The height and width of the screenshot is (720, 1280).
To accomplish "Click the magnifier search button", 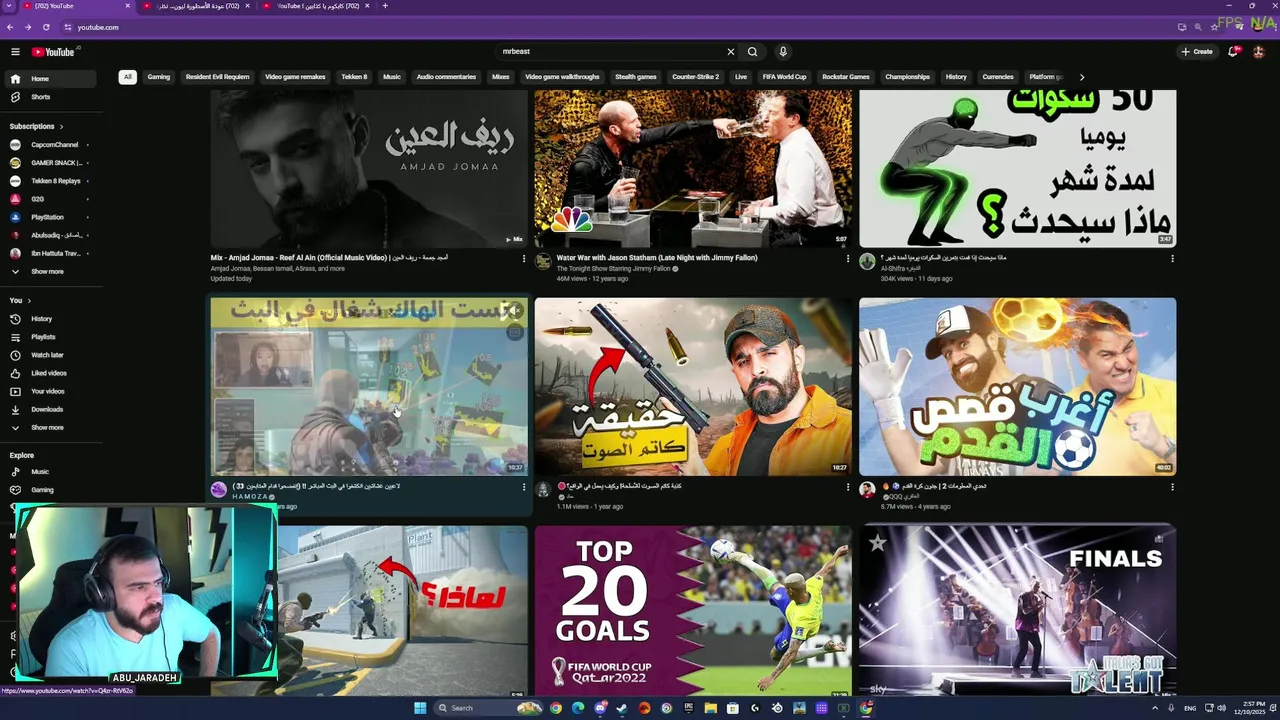I will coord(753,52).
